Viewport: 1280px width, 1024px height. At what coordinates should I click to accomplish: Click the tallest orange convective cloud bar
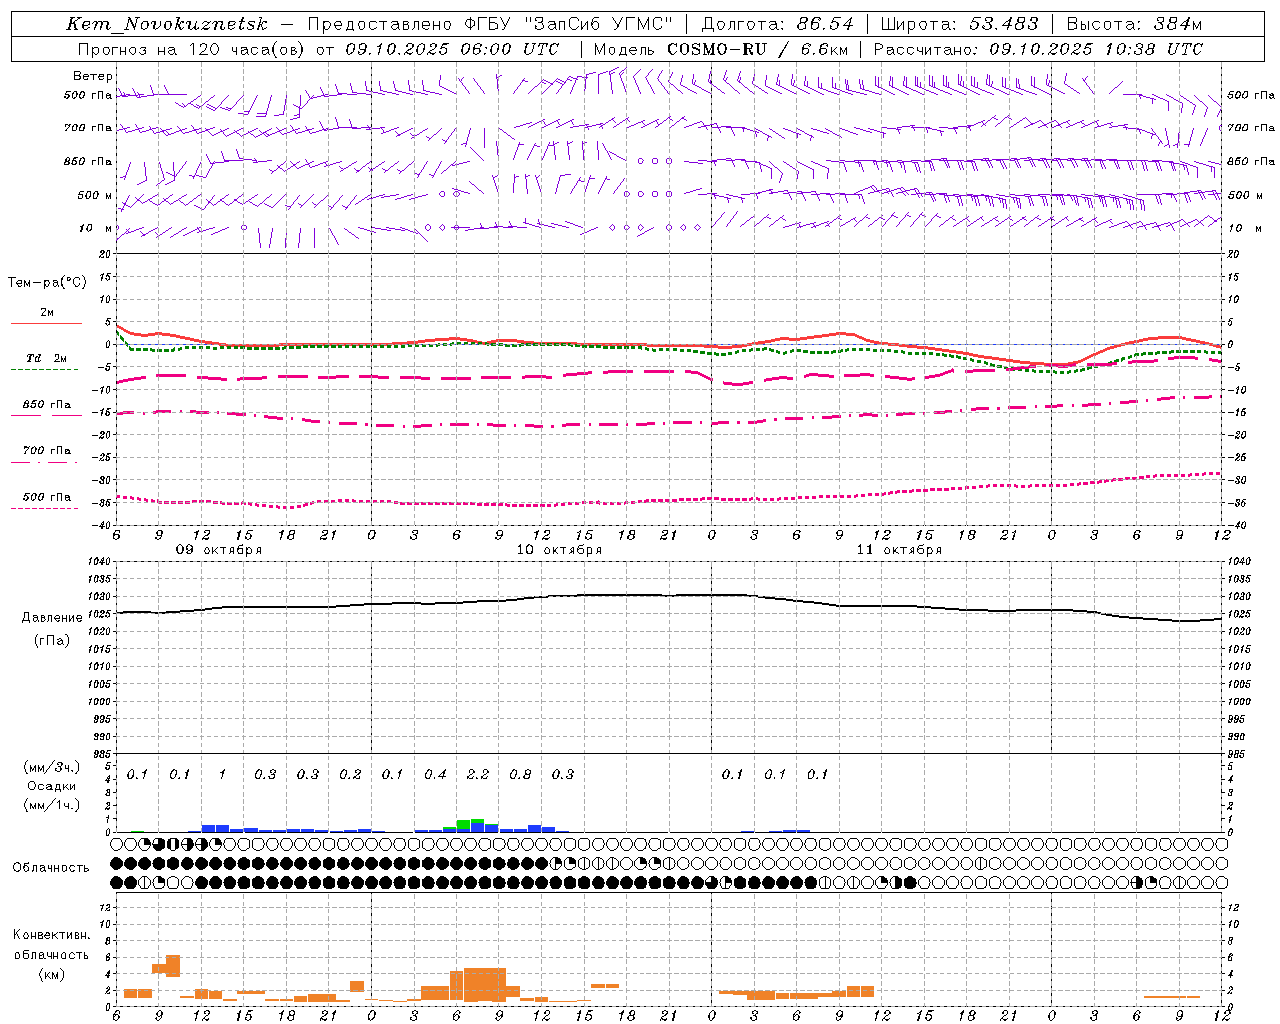pyautogui.click(x=485, y=984)
